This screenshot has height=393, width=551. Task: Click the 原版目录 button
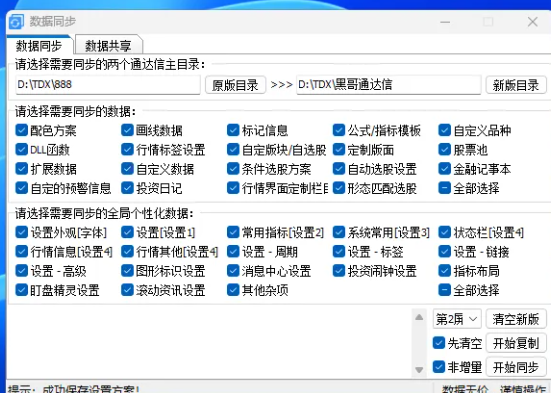(235, 85)
